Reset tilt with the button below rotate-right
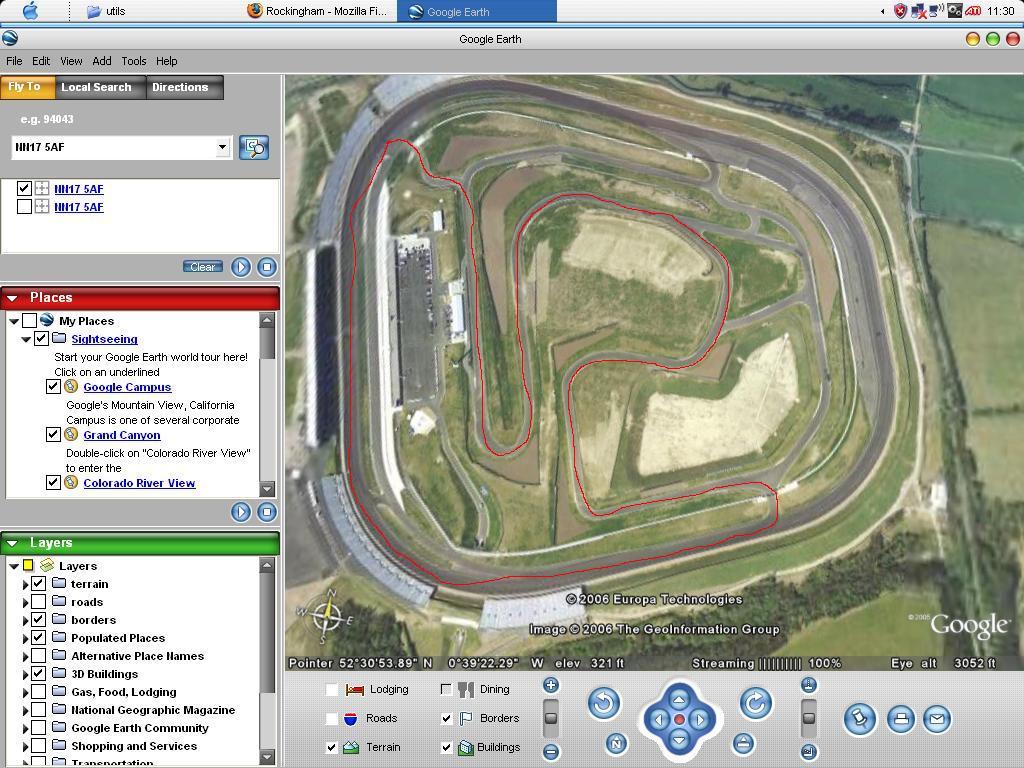This screenshot has width=1024, height=768. click(x=743, y=743)
